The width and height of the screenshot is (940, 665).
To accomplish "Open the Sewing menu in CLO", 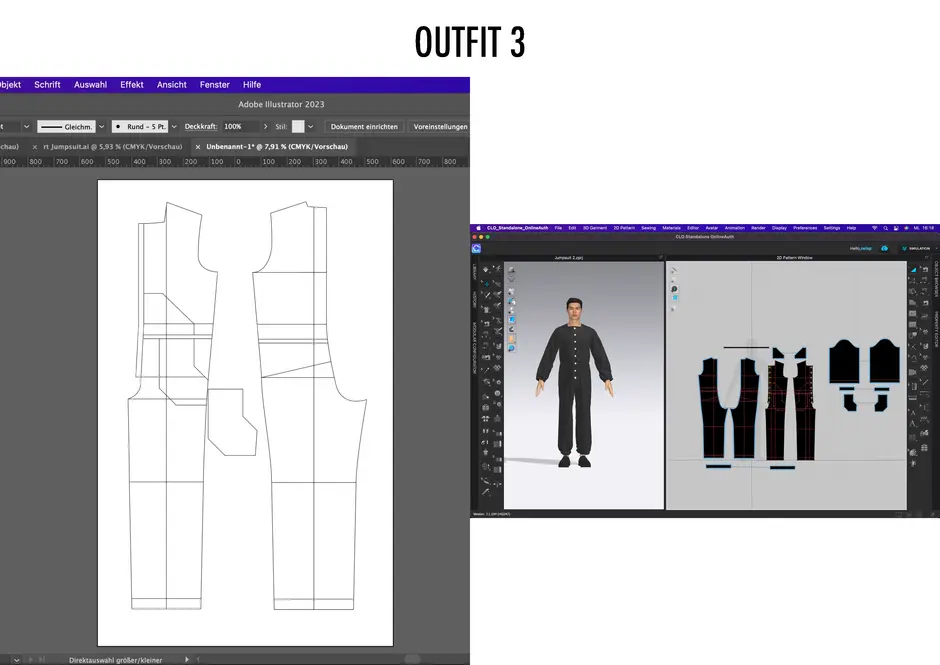I will pyautogui.click(x=648, y=228).
